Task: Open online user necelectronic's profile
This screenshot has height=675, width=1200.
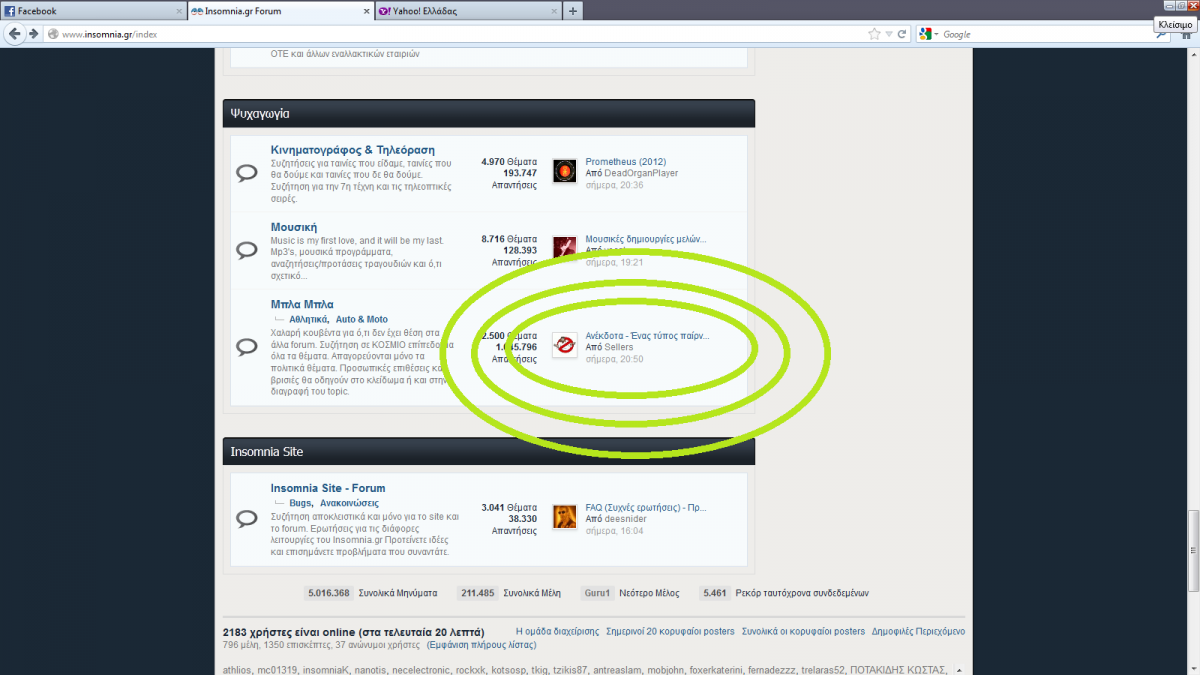Action: [419, 669]
